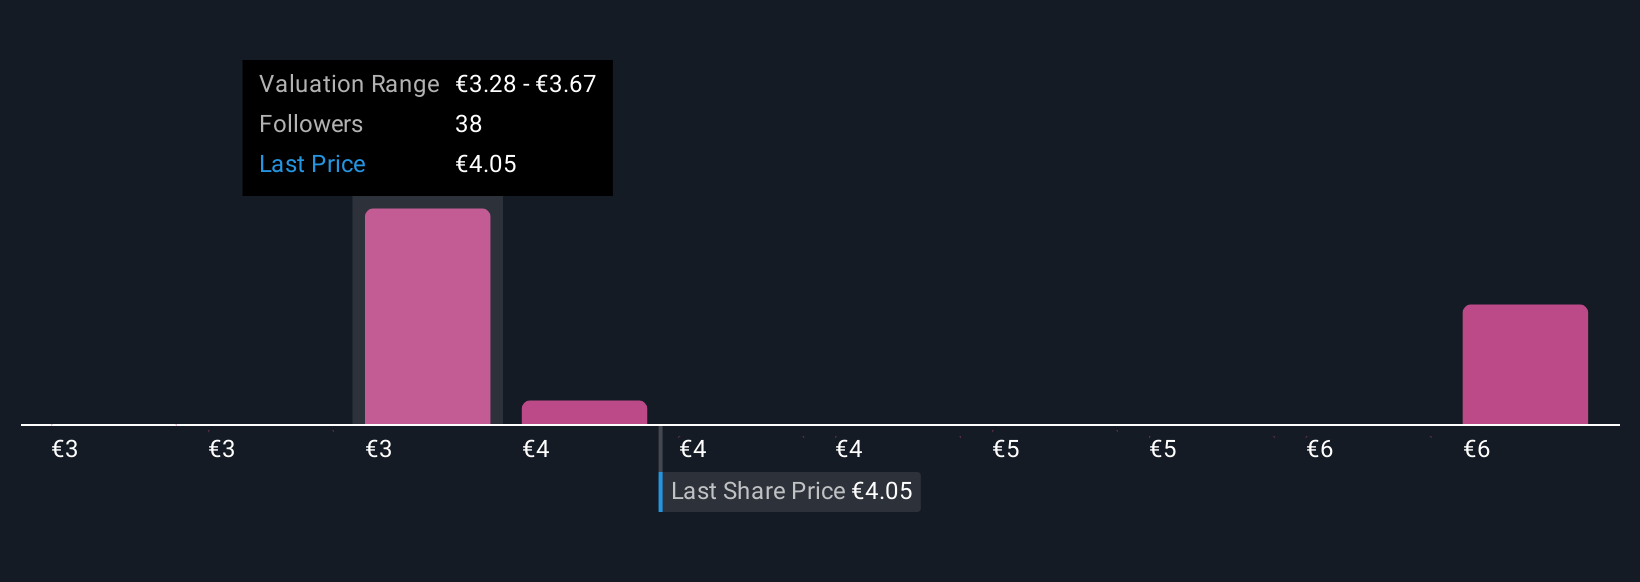1640x582 pixels.
Task: Click the final €6 axis label under right bar
Action: point(1477,449)
